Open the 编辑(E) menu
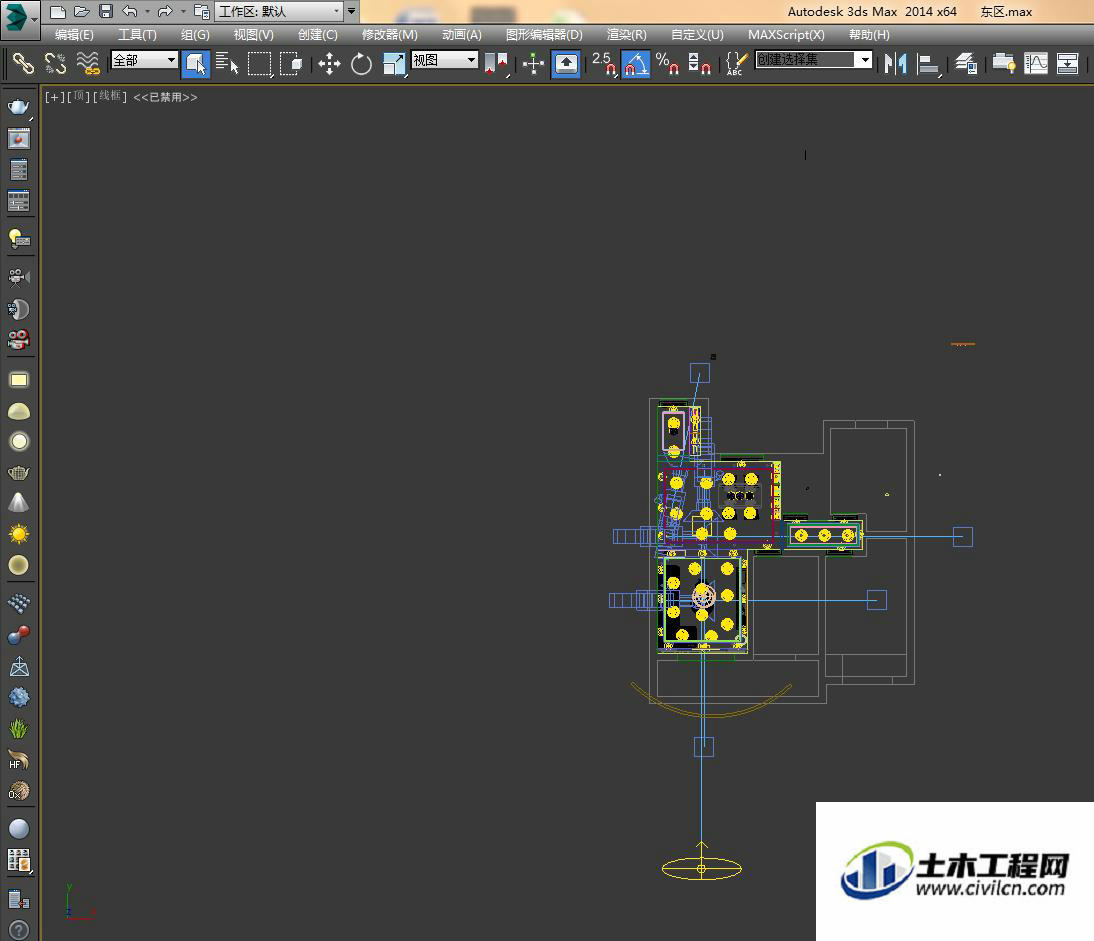1094x941 pixels. coord(74,35)
